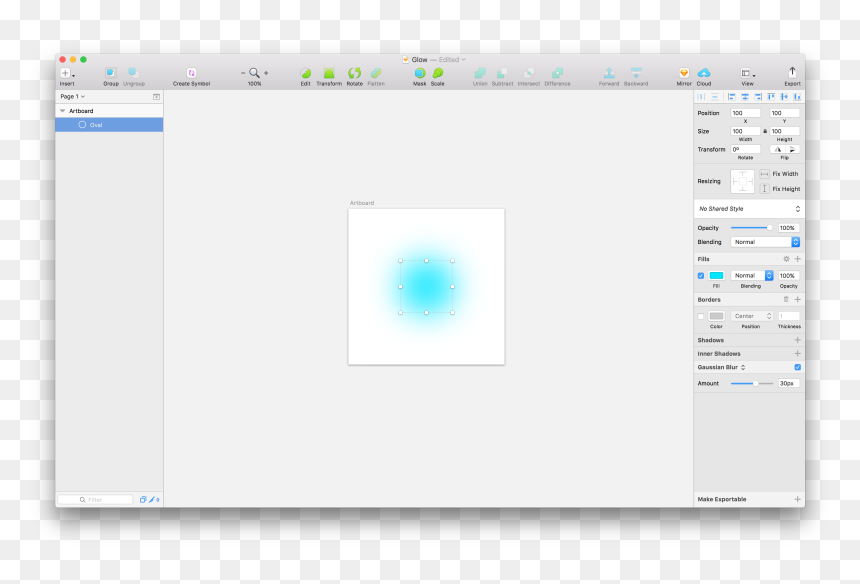The height and width of the screenshot is (584, 860).
Task: Open the border Position dropdown
Action: pos(752,316)
